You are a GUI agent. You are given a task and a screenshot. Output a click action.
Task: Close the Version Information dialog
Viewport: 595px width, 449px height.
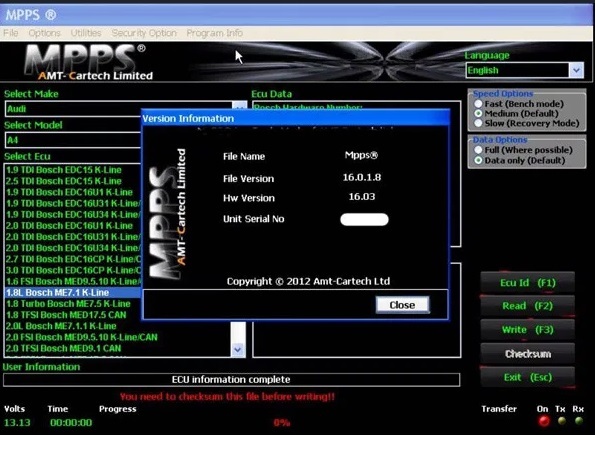pyautogui.click(x=402, y=305)
